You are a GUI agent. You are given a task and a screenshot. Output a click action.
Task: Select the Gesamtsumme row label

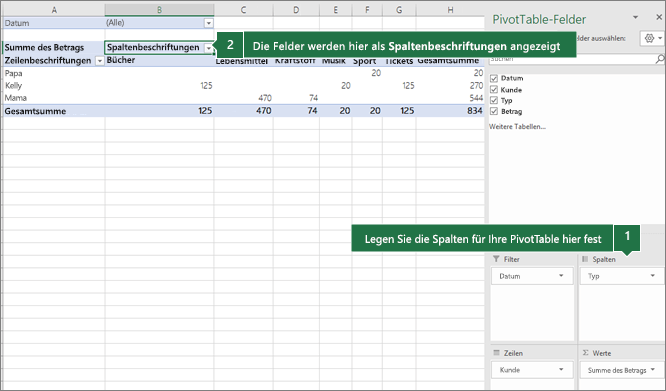tap(35, 111)
